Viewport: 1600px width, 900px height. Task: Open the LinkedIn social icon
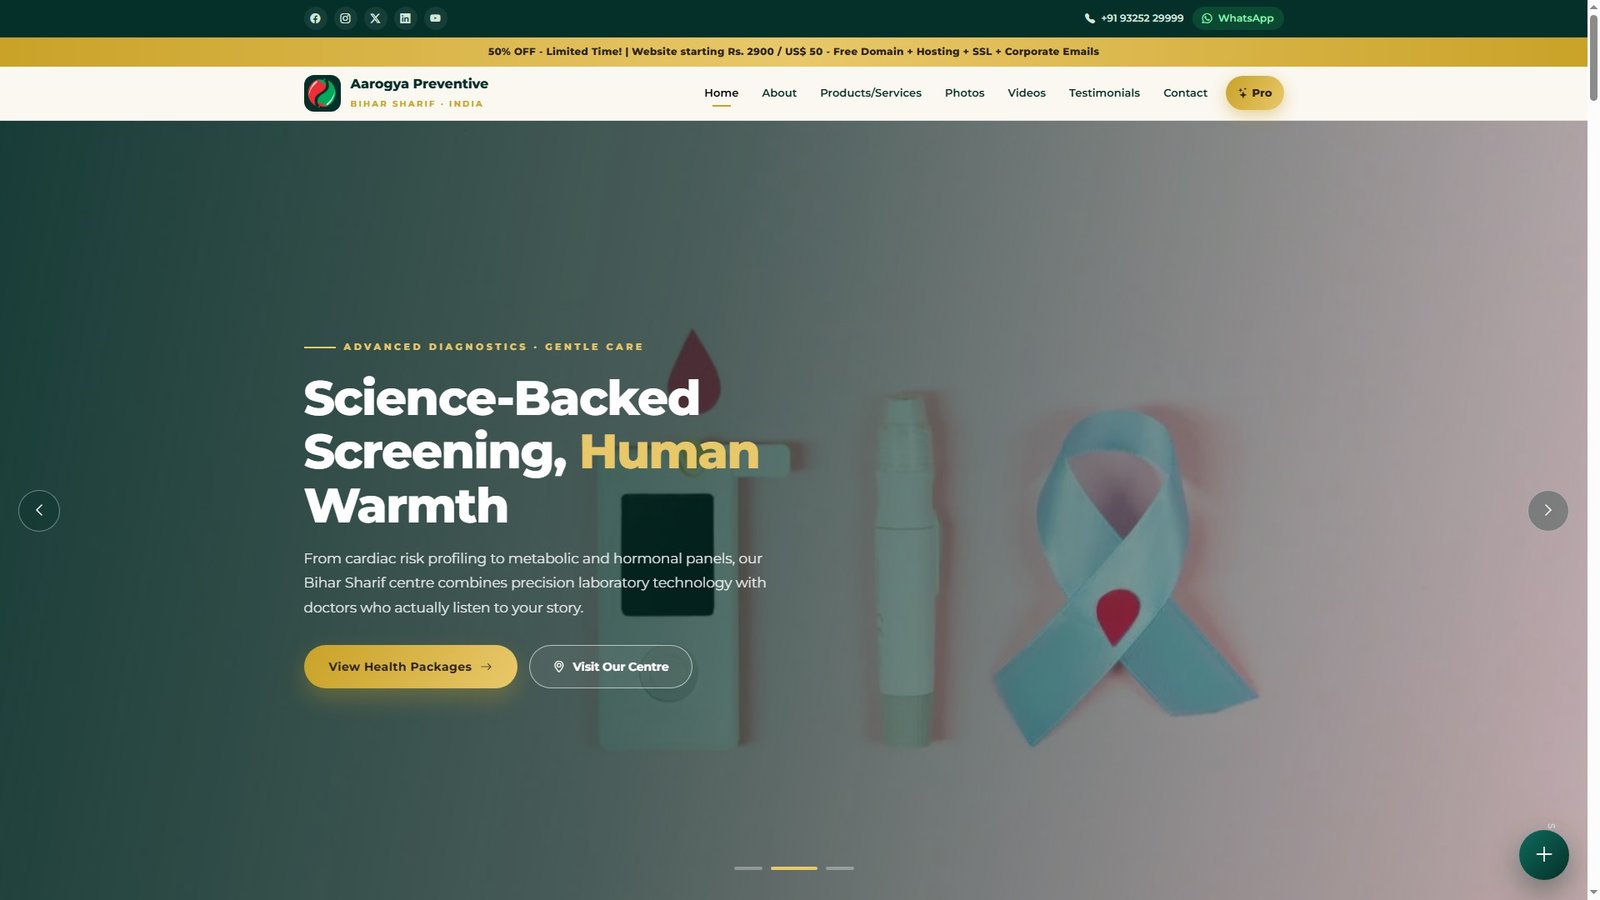click(x=405, y=18)
